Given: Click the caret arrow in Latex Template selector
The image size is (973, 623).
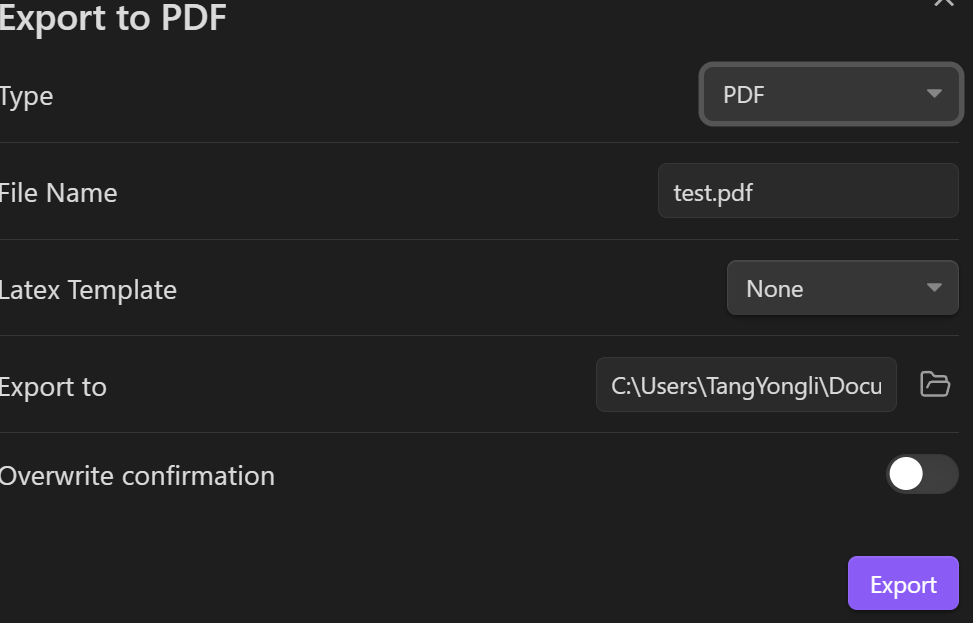Looking at the screenshot, I should coord(934,287).
